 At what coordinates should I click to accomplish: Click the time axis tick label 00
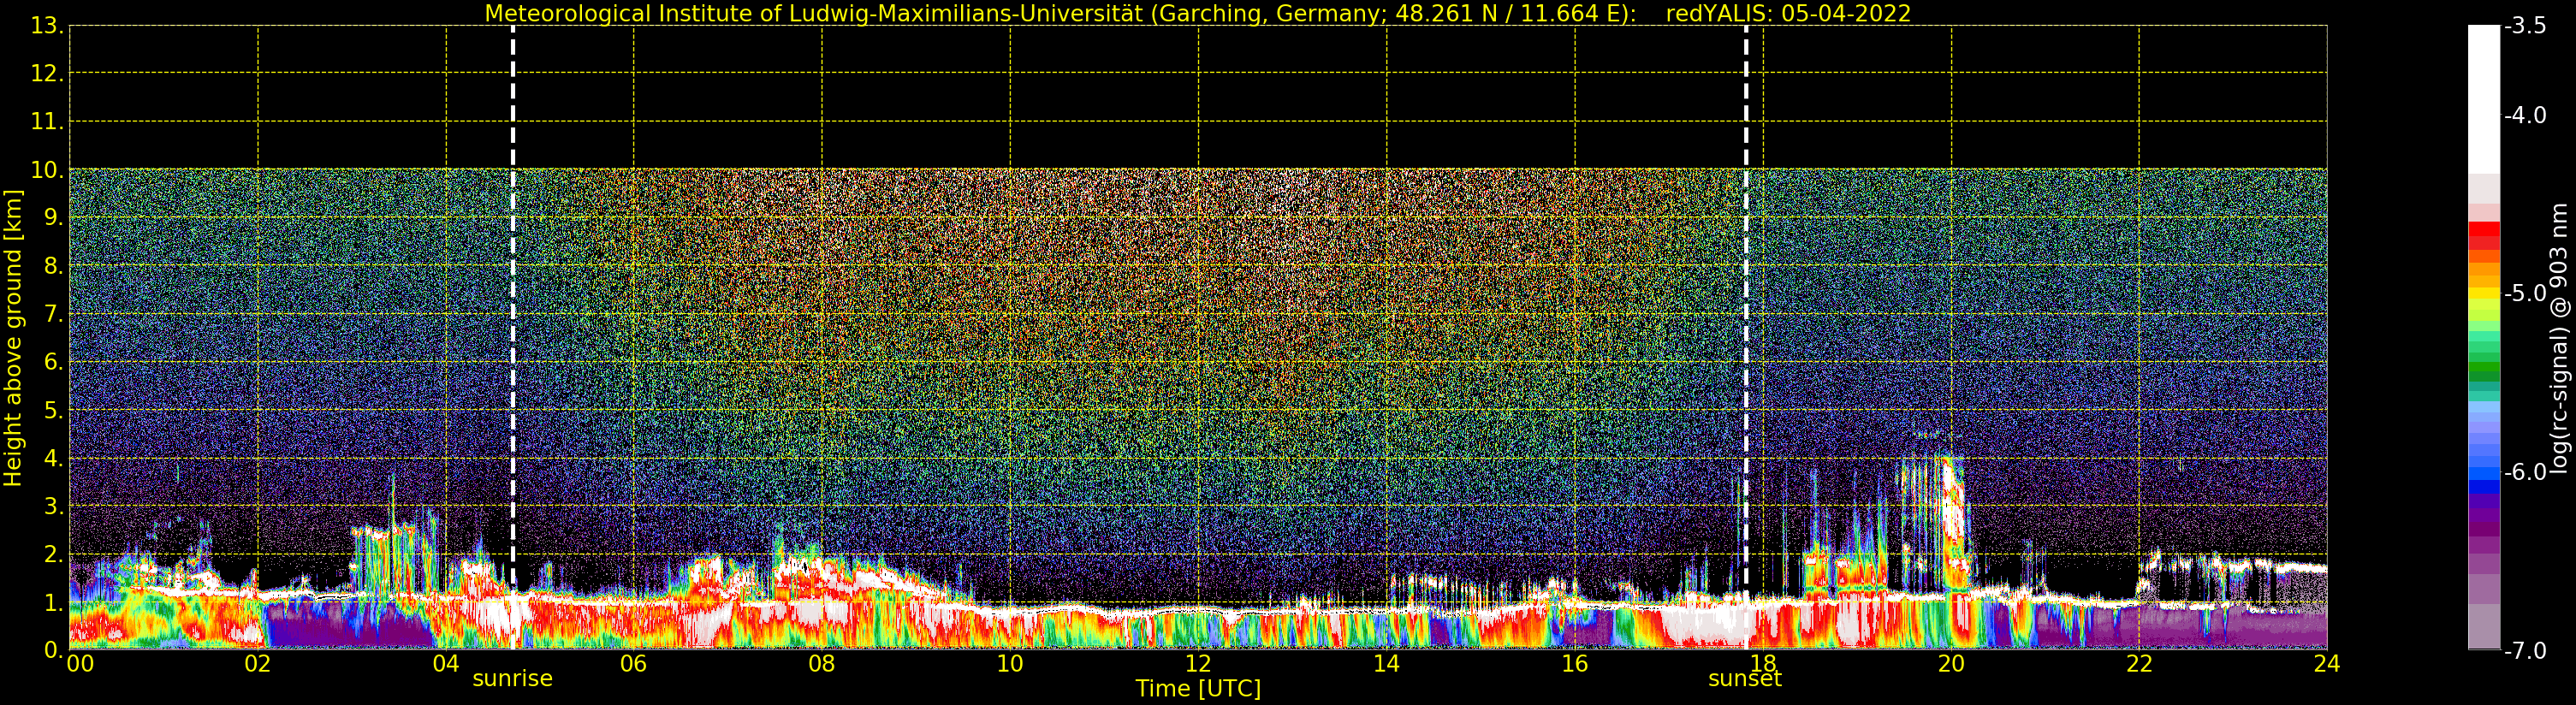pyautogui.click(x=80, y=664)
